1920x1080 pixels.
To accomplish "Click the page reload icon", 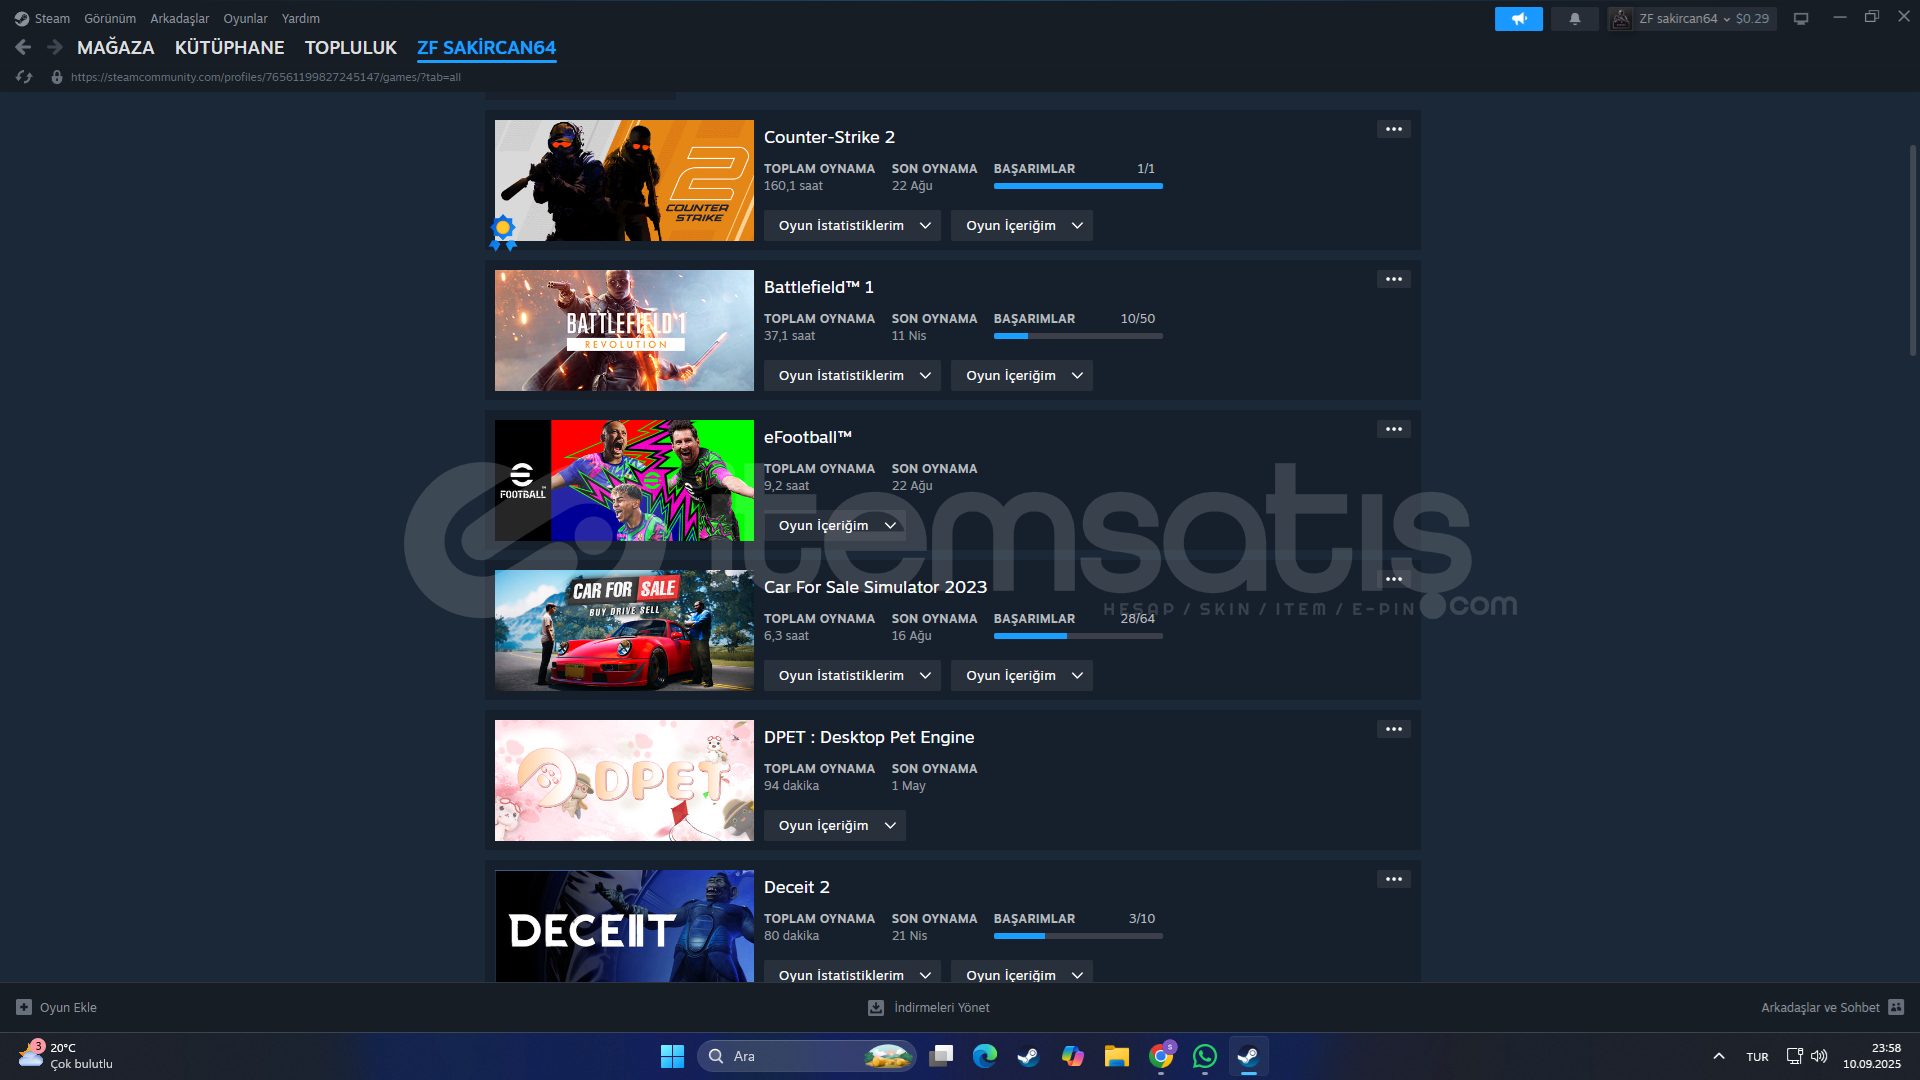I will tap(24, 77).
